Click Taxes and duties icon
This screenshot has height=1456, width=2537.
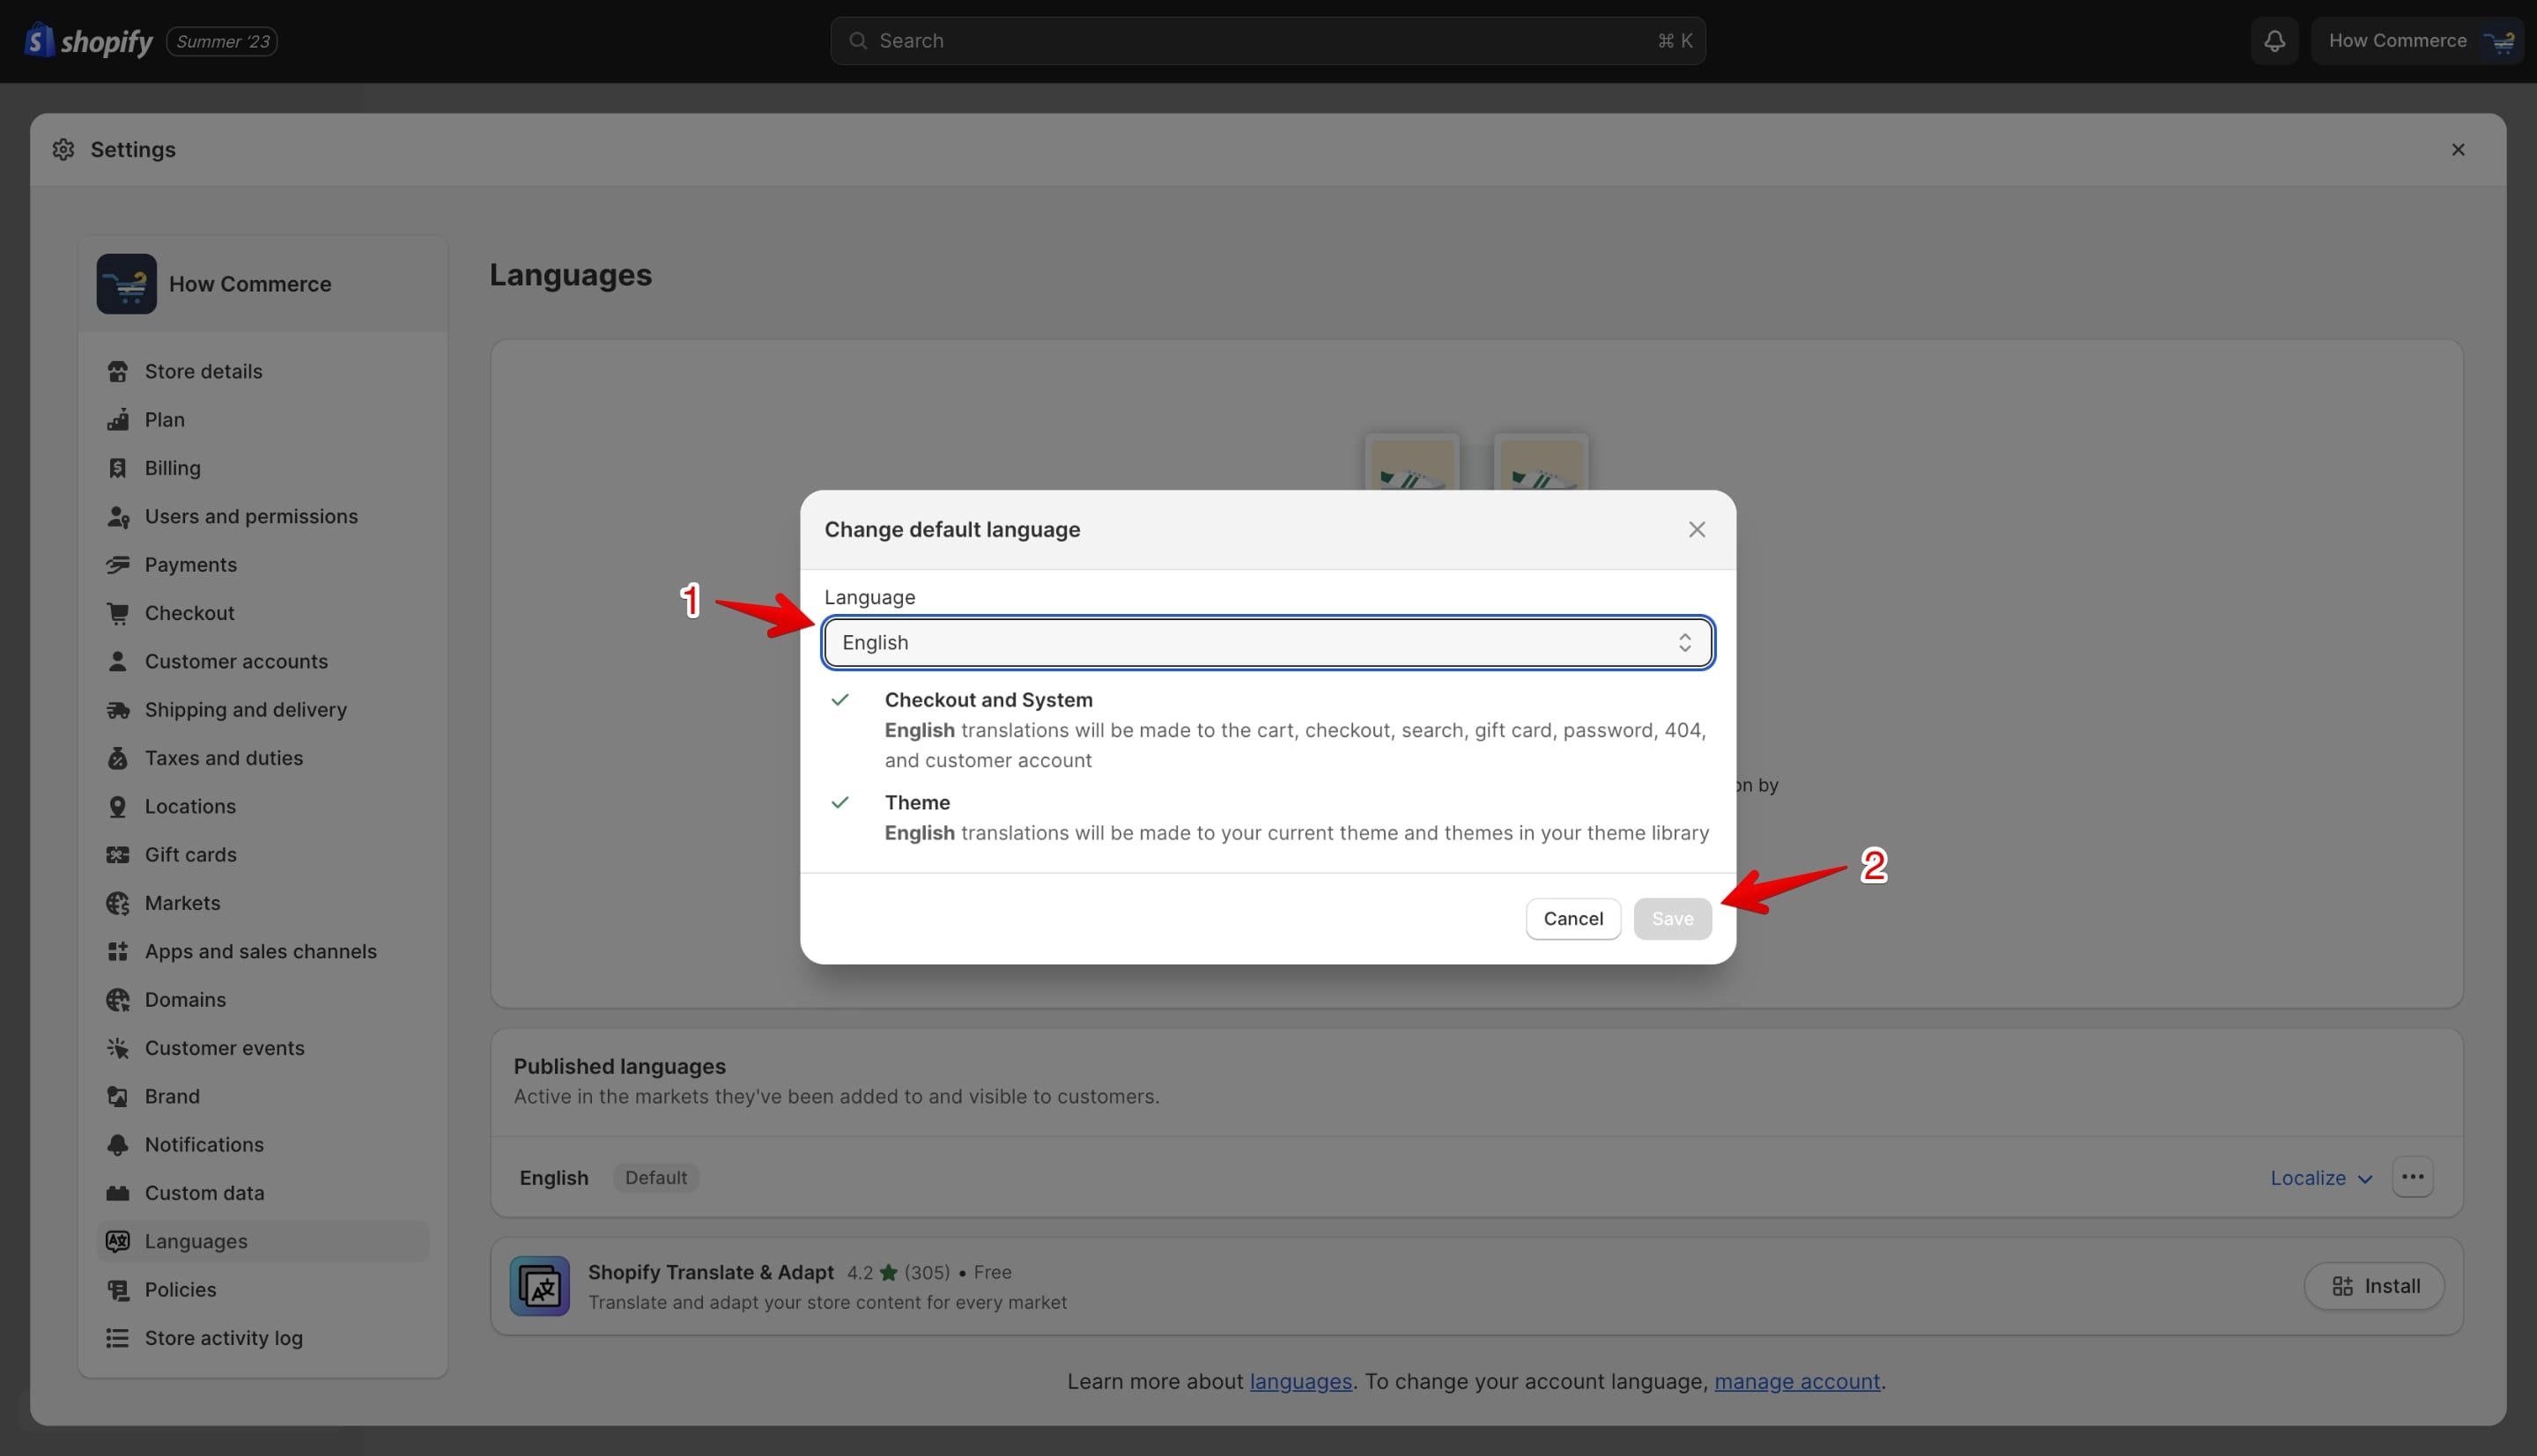pos(118,758)
